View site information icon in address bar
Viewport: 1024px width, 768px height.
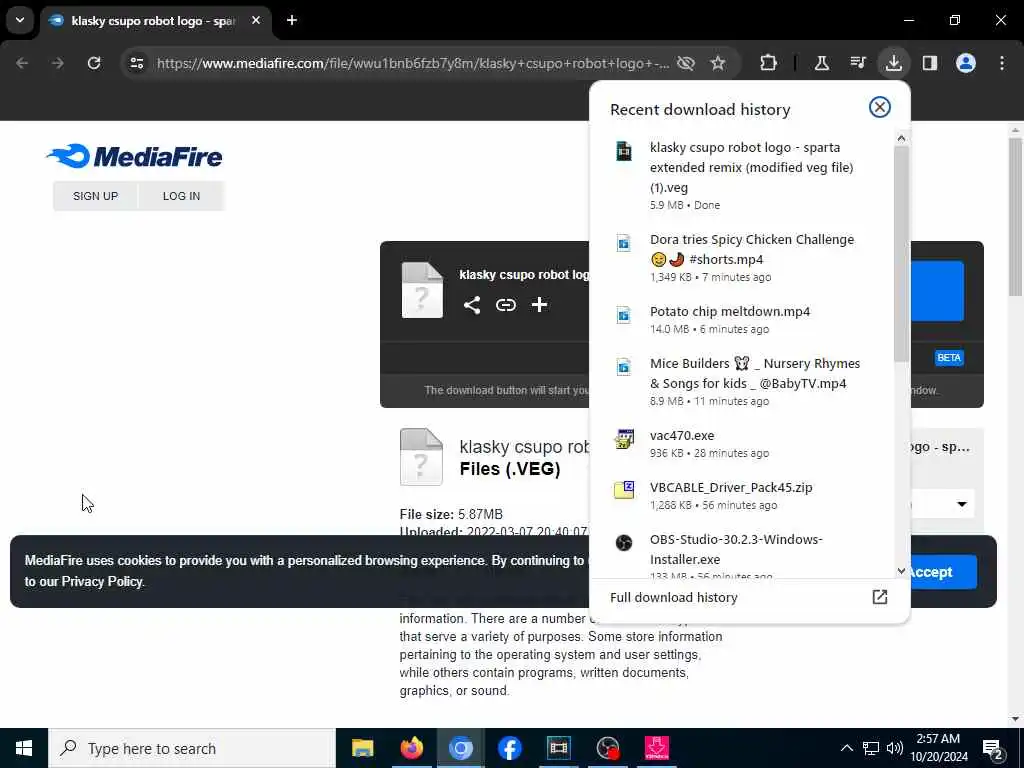coord(136,63)
